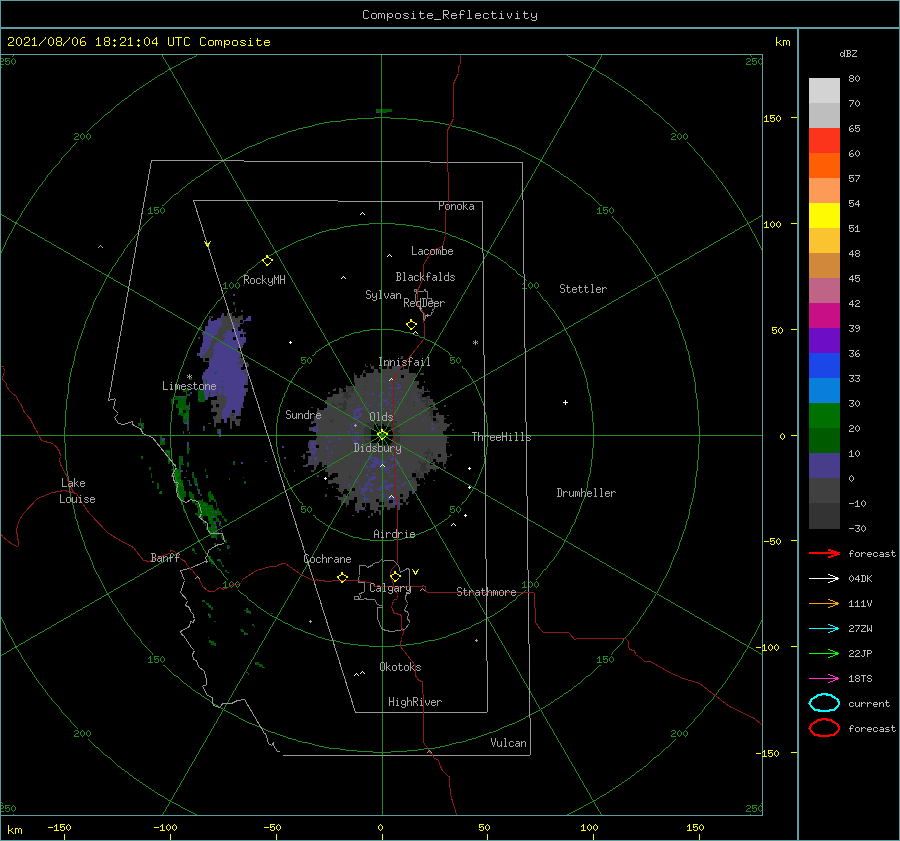
Task: Click the Composite_Reflectivity title
Action: click(x=450, y=15)
